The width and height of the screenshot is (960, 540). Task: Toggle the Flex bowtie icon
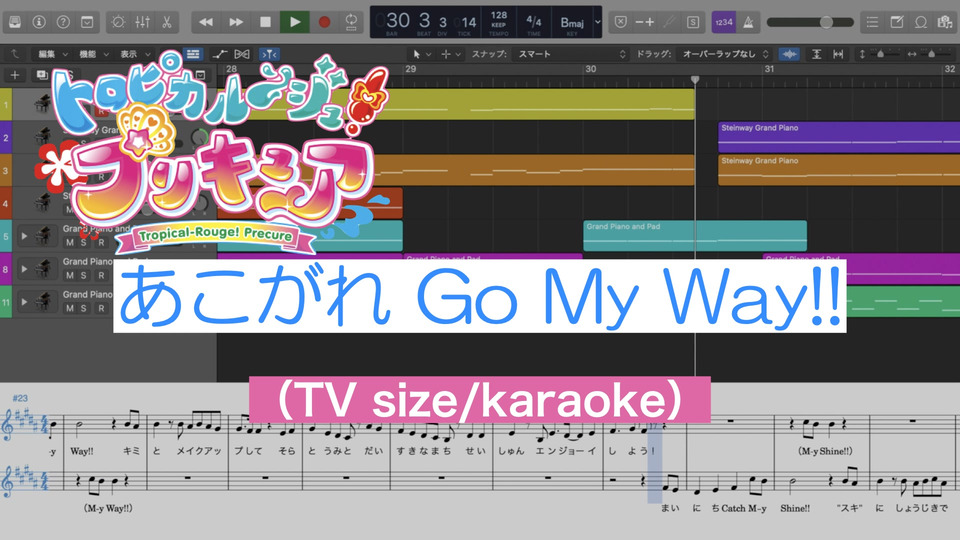(x=242, y=54)
